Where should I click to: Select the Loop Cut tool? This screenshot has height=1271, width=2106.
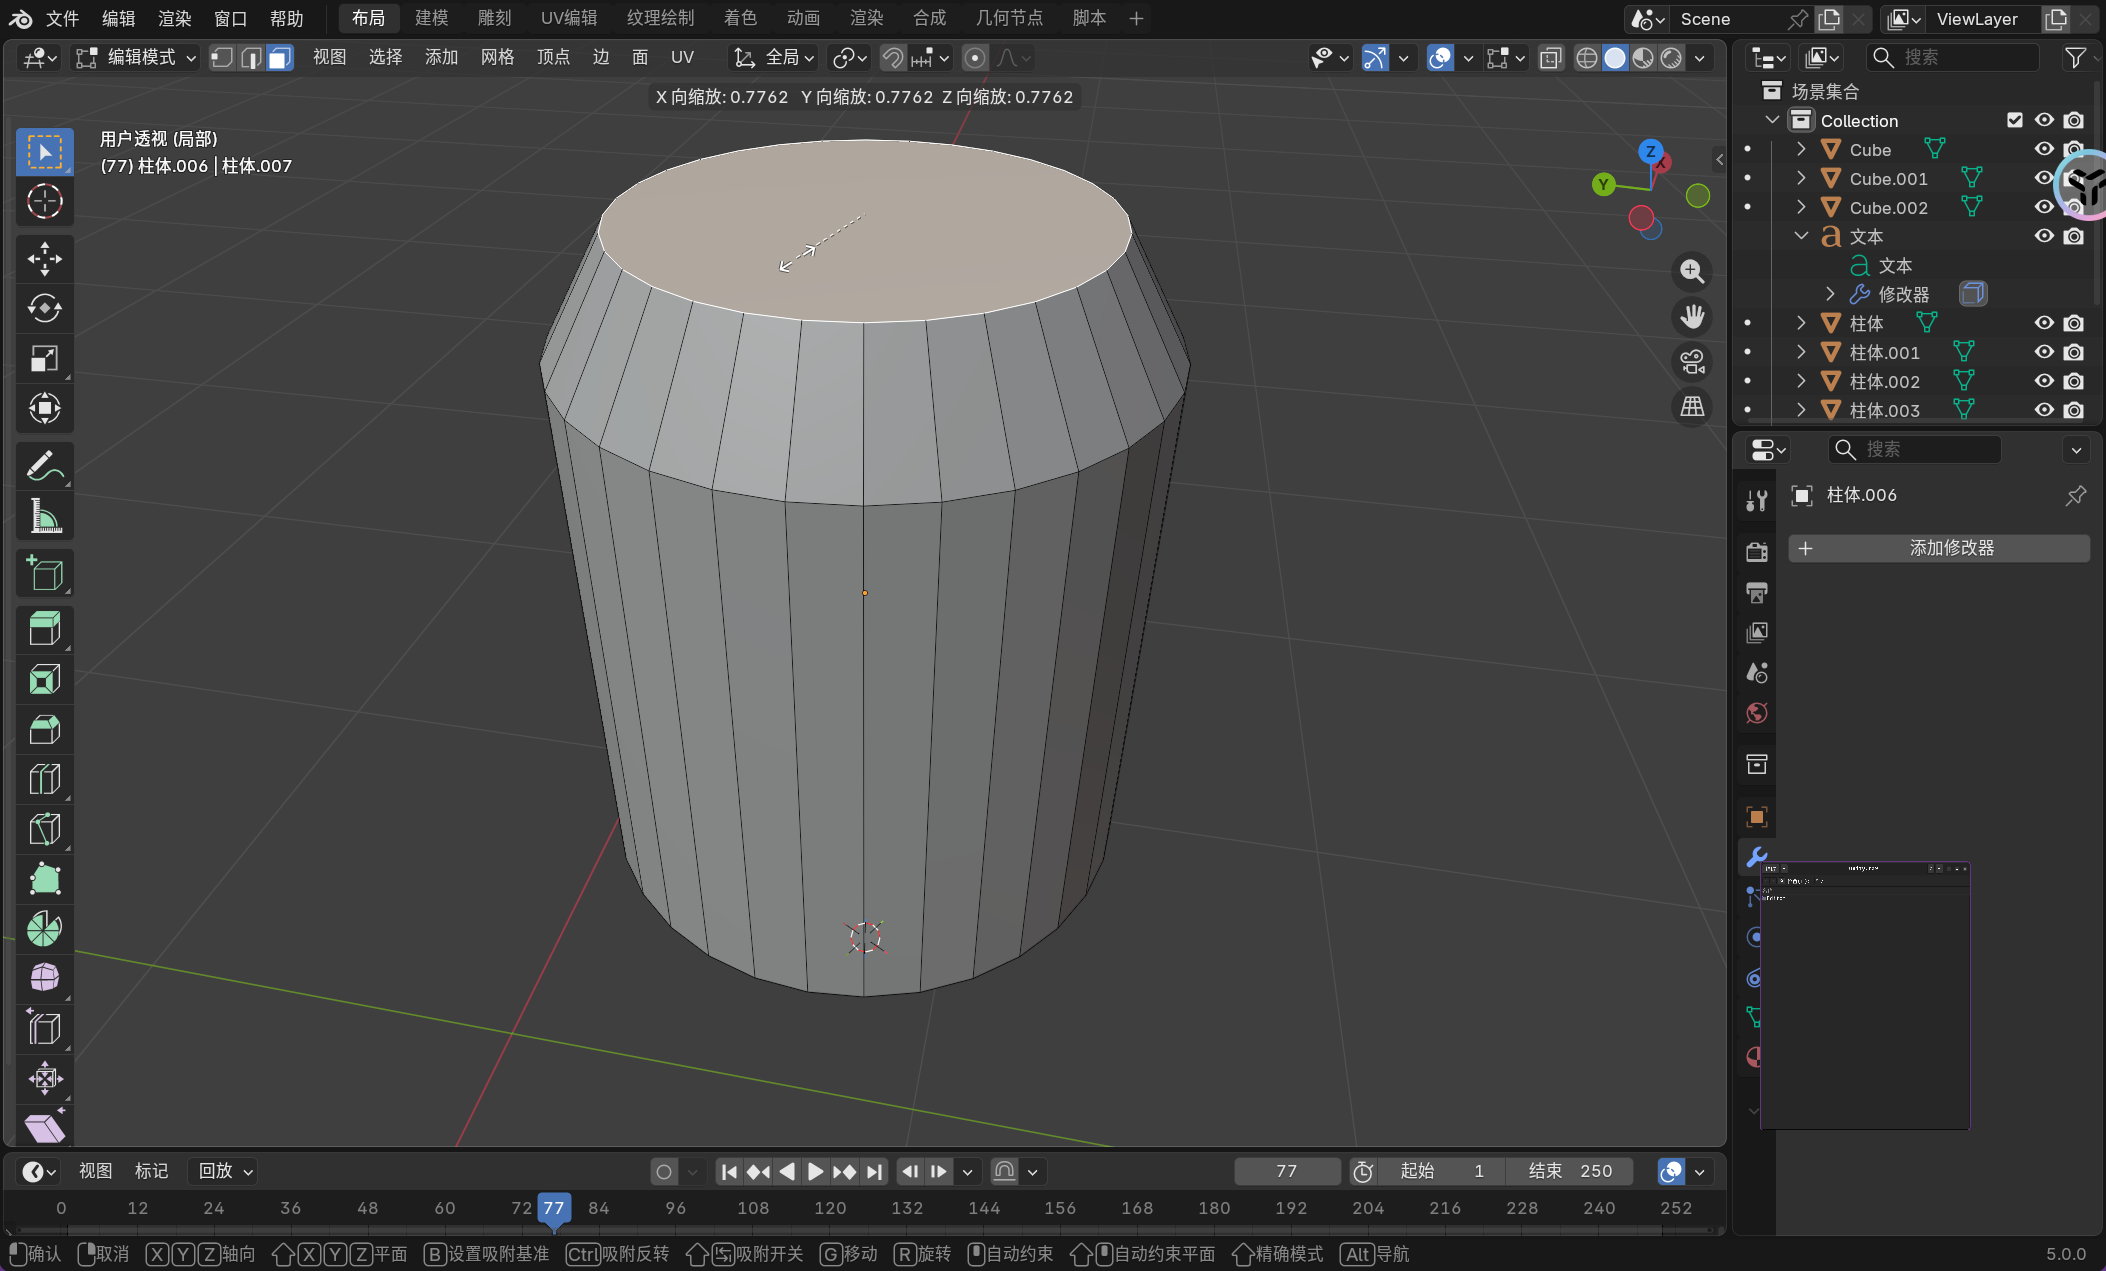tap(44, 779)
